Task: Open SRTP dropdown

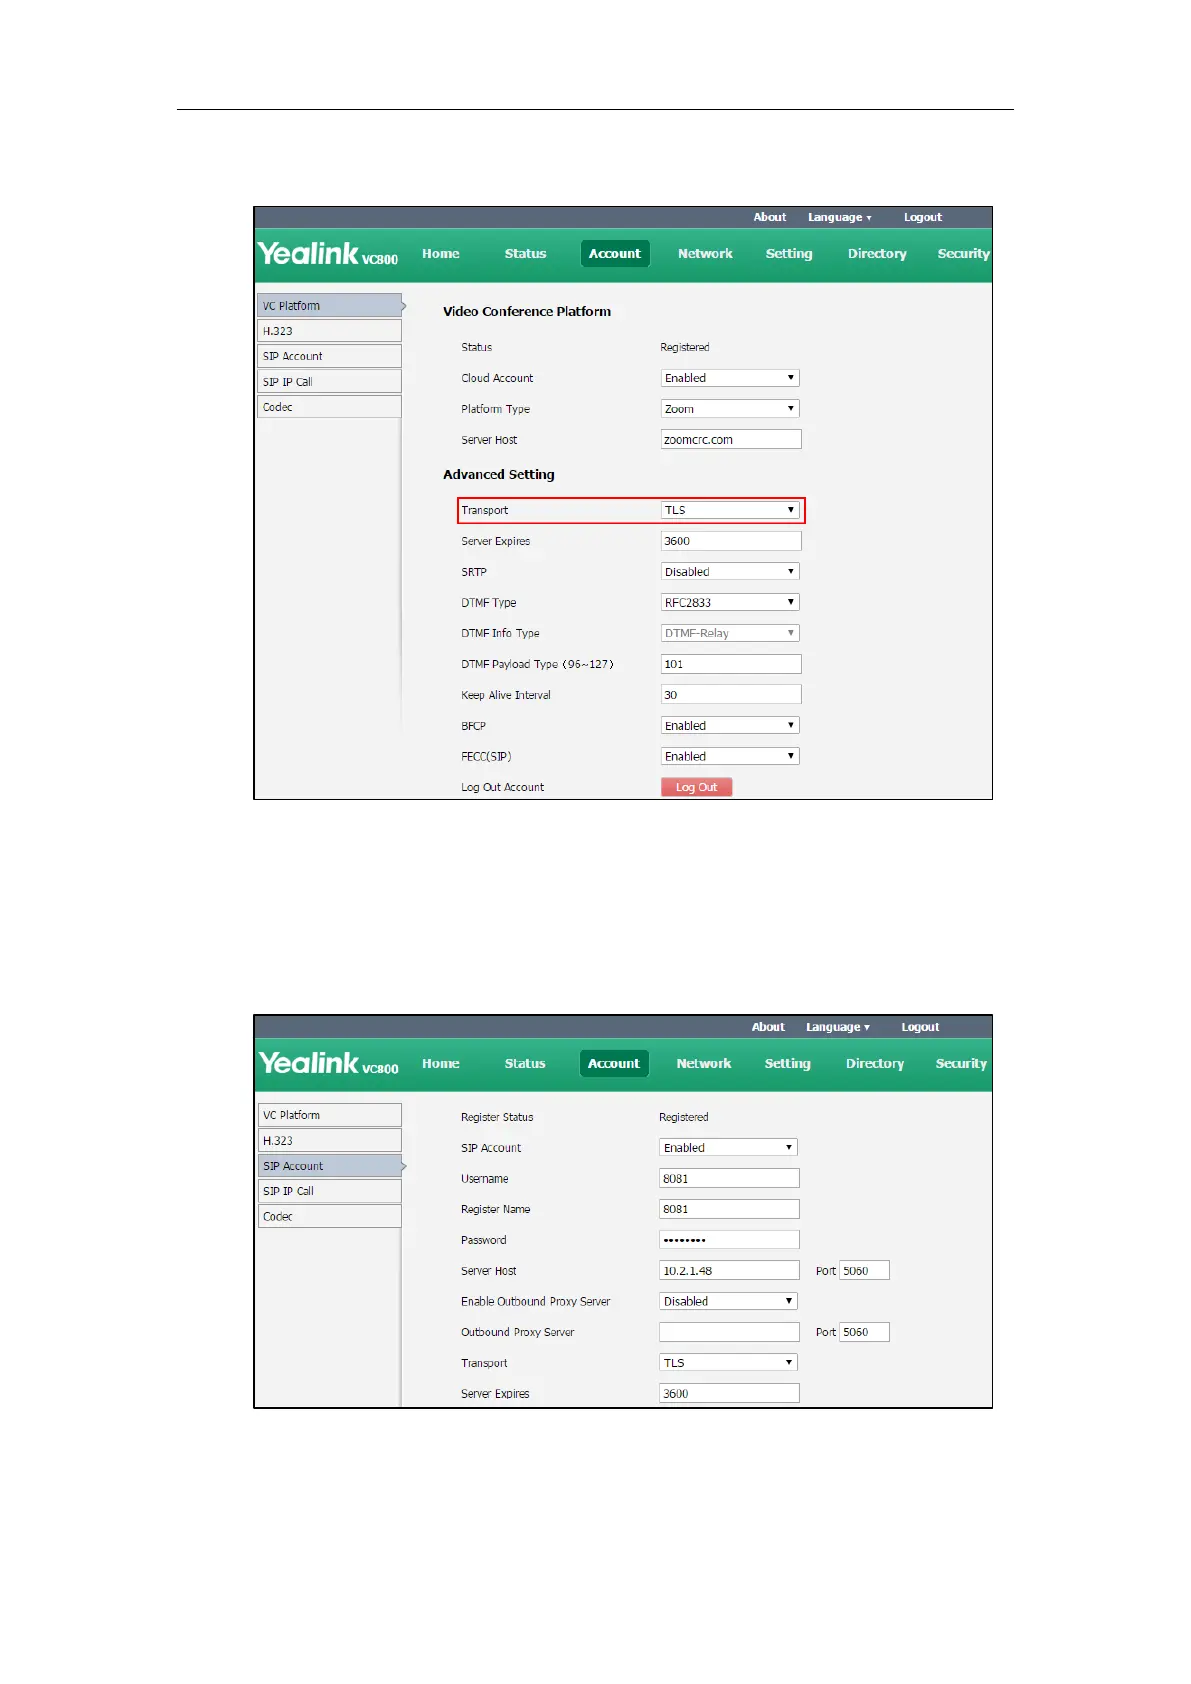Action: (730, 572)
